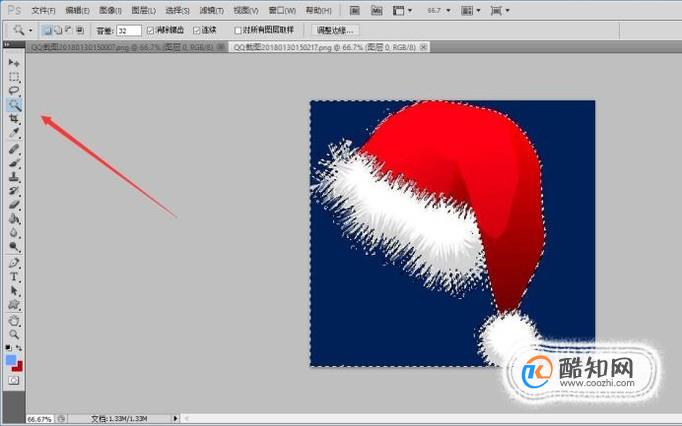The image size is (682, 426).
Task: Open the 视图(V) menu
Action: point(246,10)
